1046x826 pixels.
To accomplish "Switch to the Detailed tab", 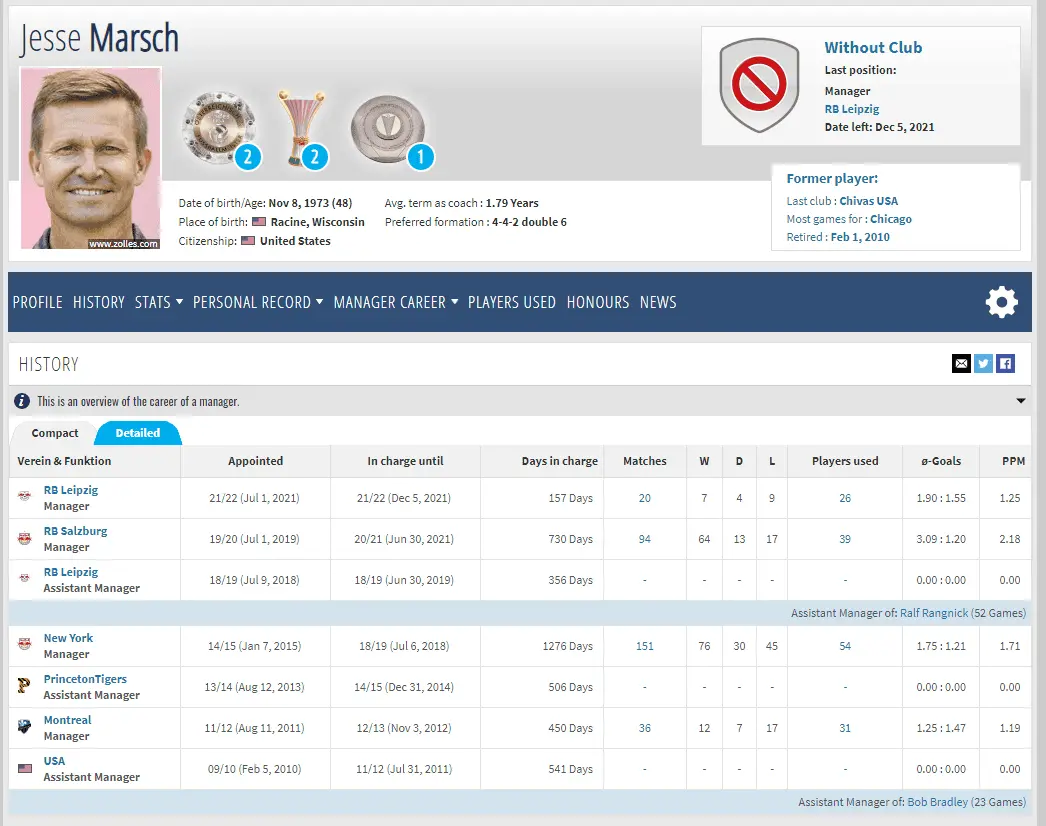I will pos(137,433).
